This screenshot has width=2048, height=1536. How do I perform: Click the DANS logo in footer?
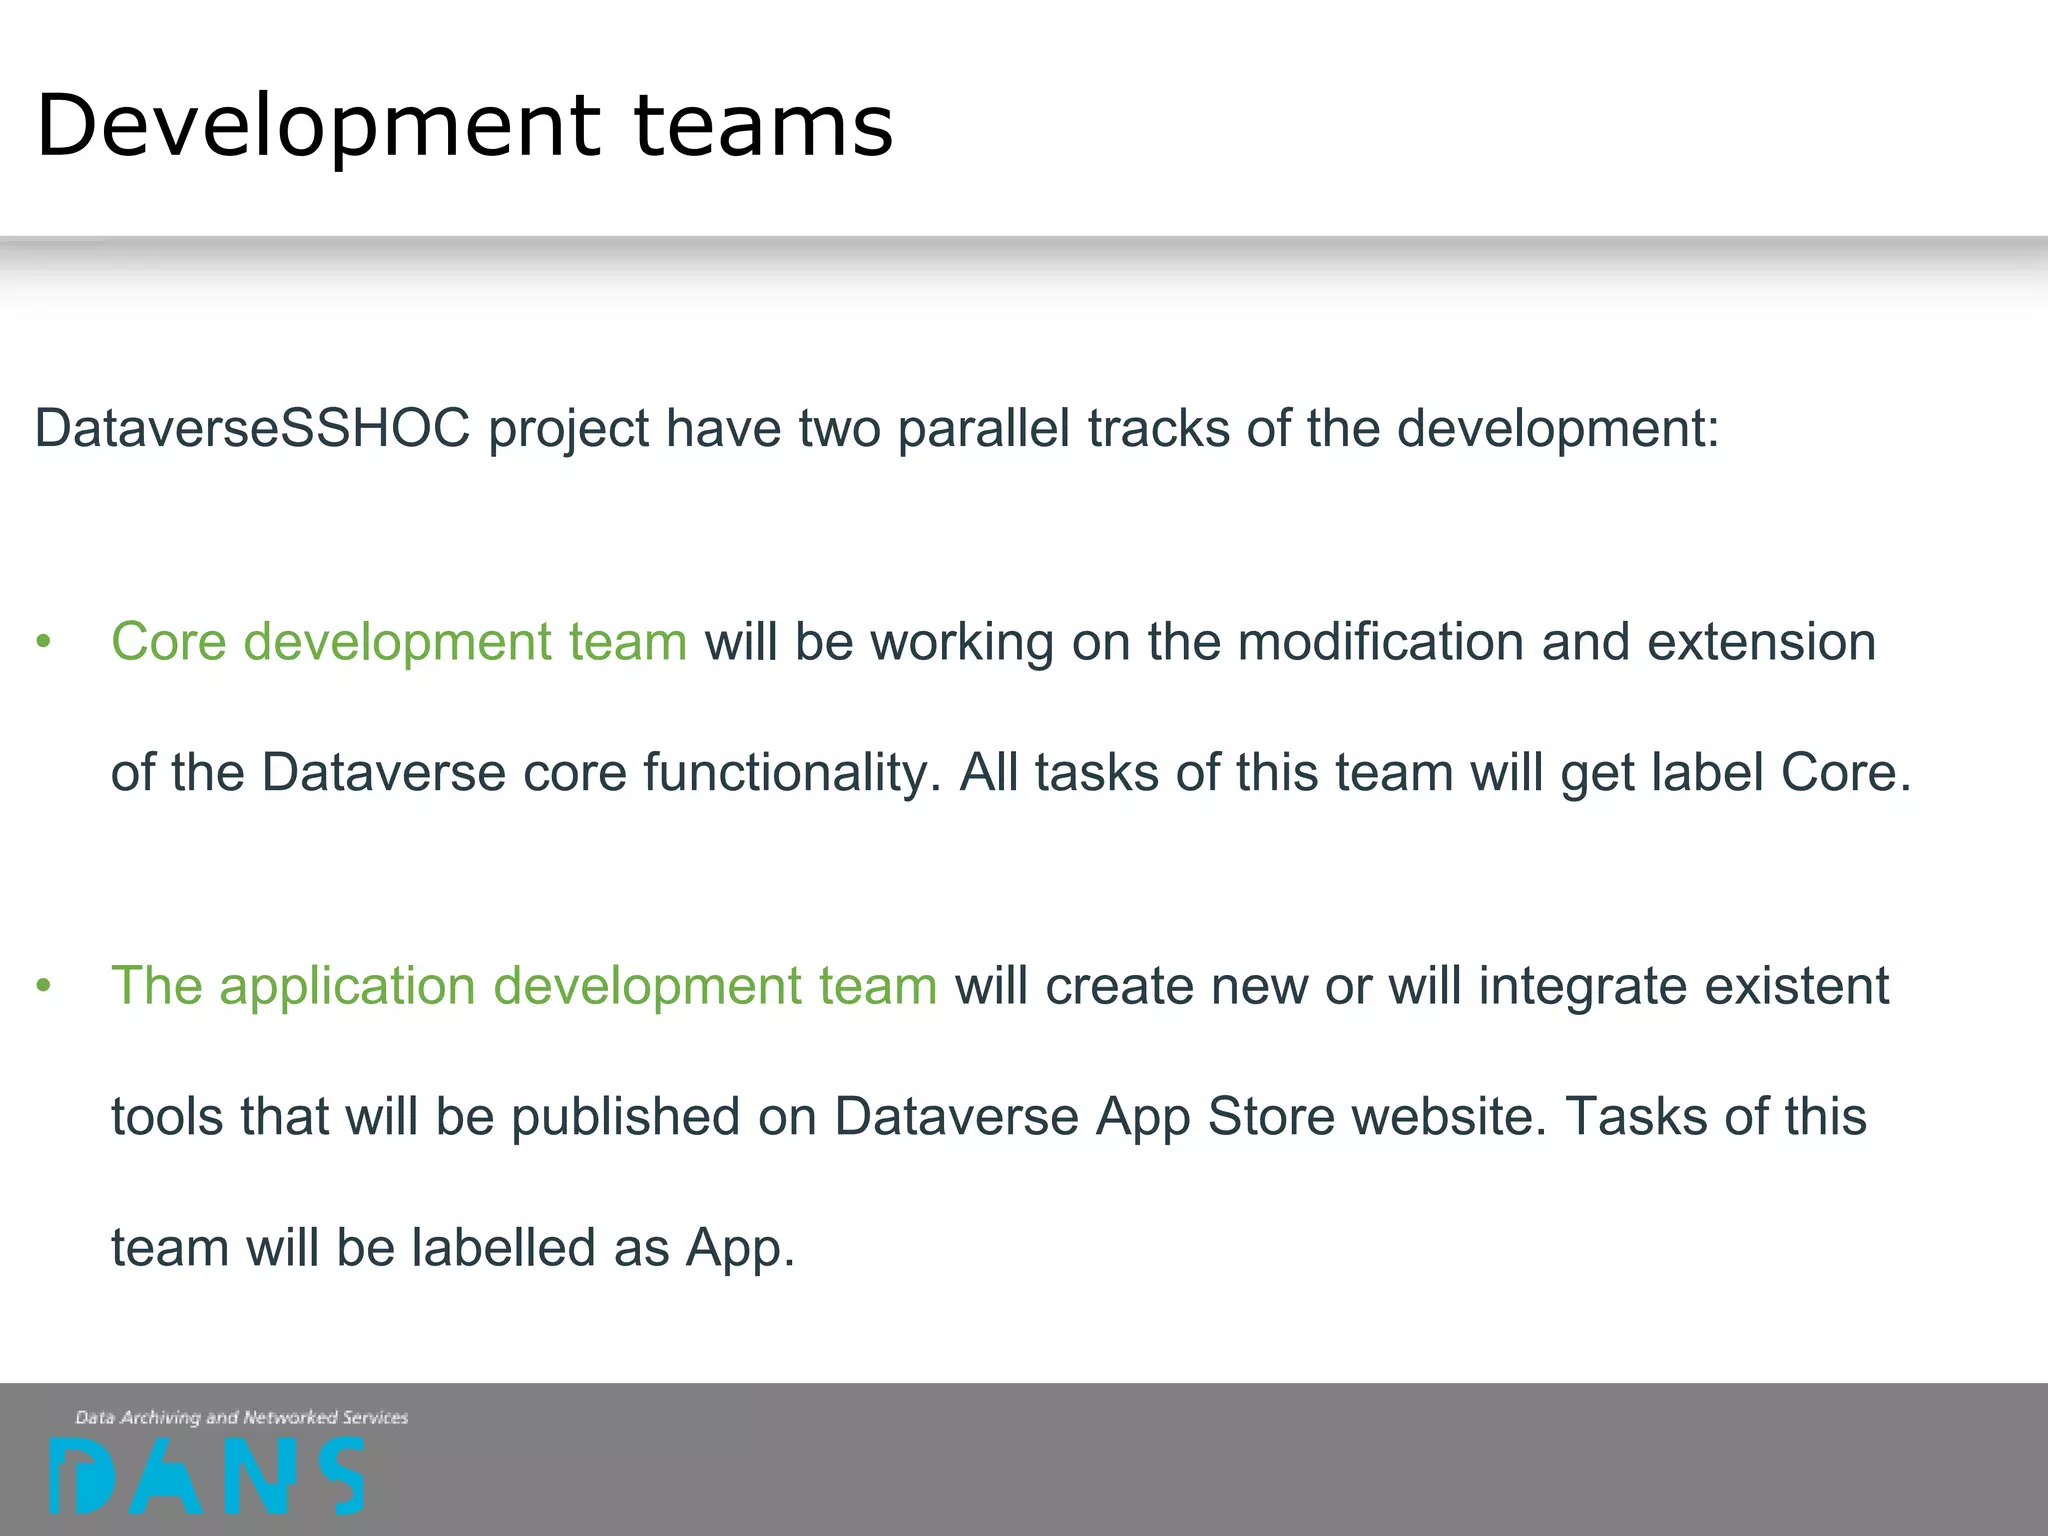(x=207, y=1476)
